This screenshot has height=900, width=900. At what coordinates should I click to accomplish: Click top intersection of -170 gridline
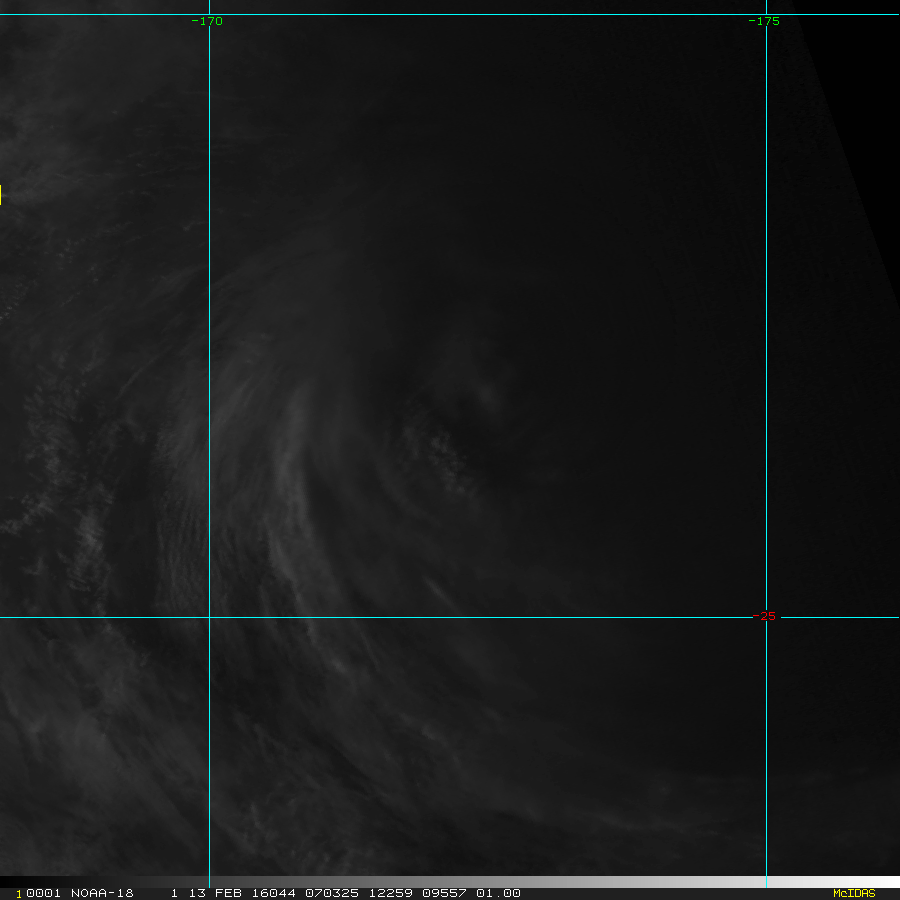pyautogui.click(x=209, y=14)
